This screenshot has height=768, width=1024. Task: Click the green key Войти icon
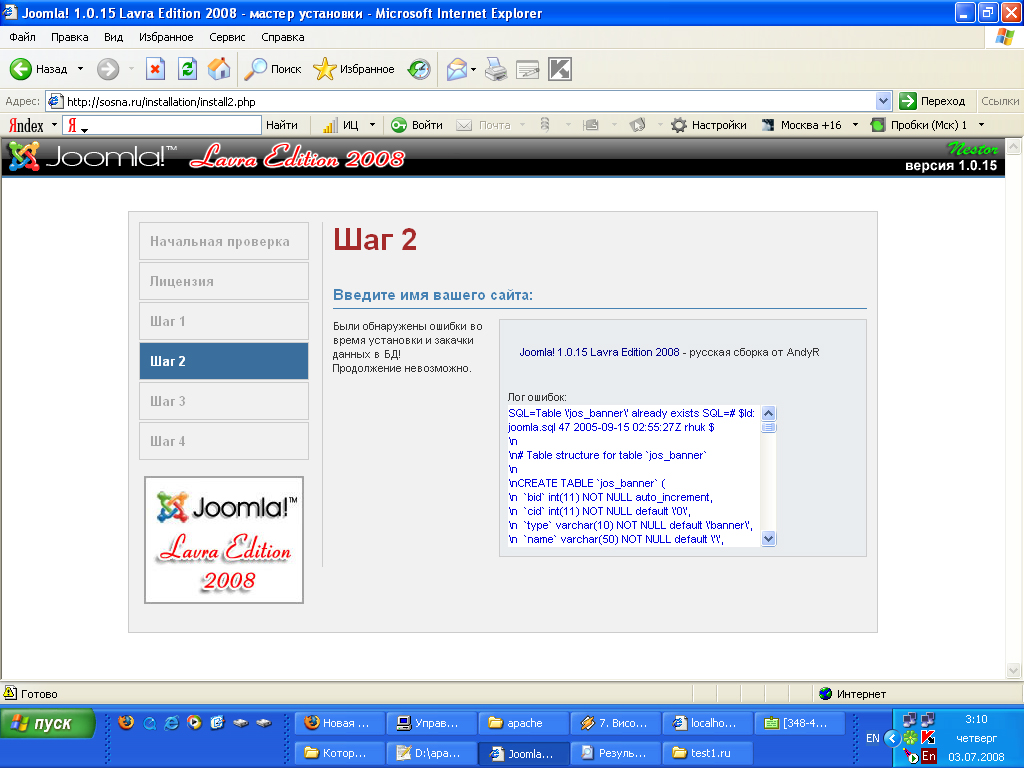coord(398,125)
